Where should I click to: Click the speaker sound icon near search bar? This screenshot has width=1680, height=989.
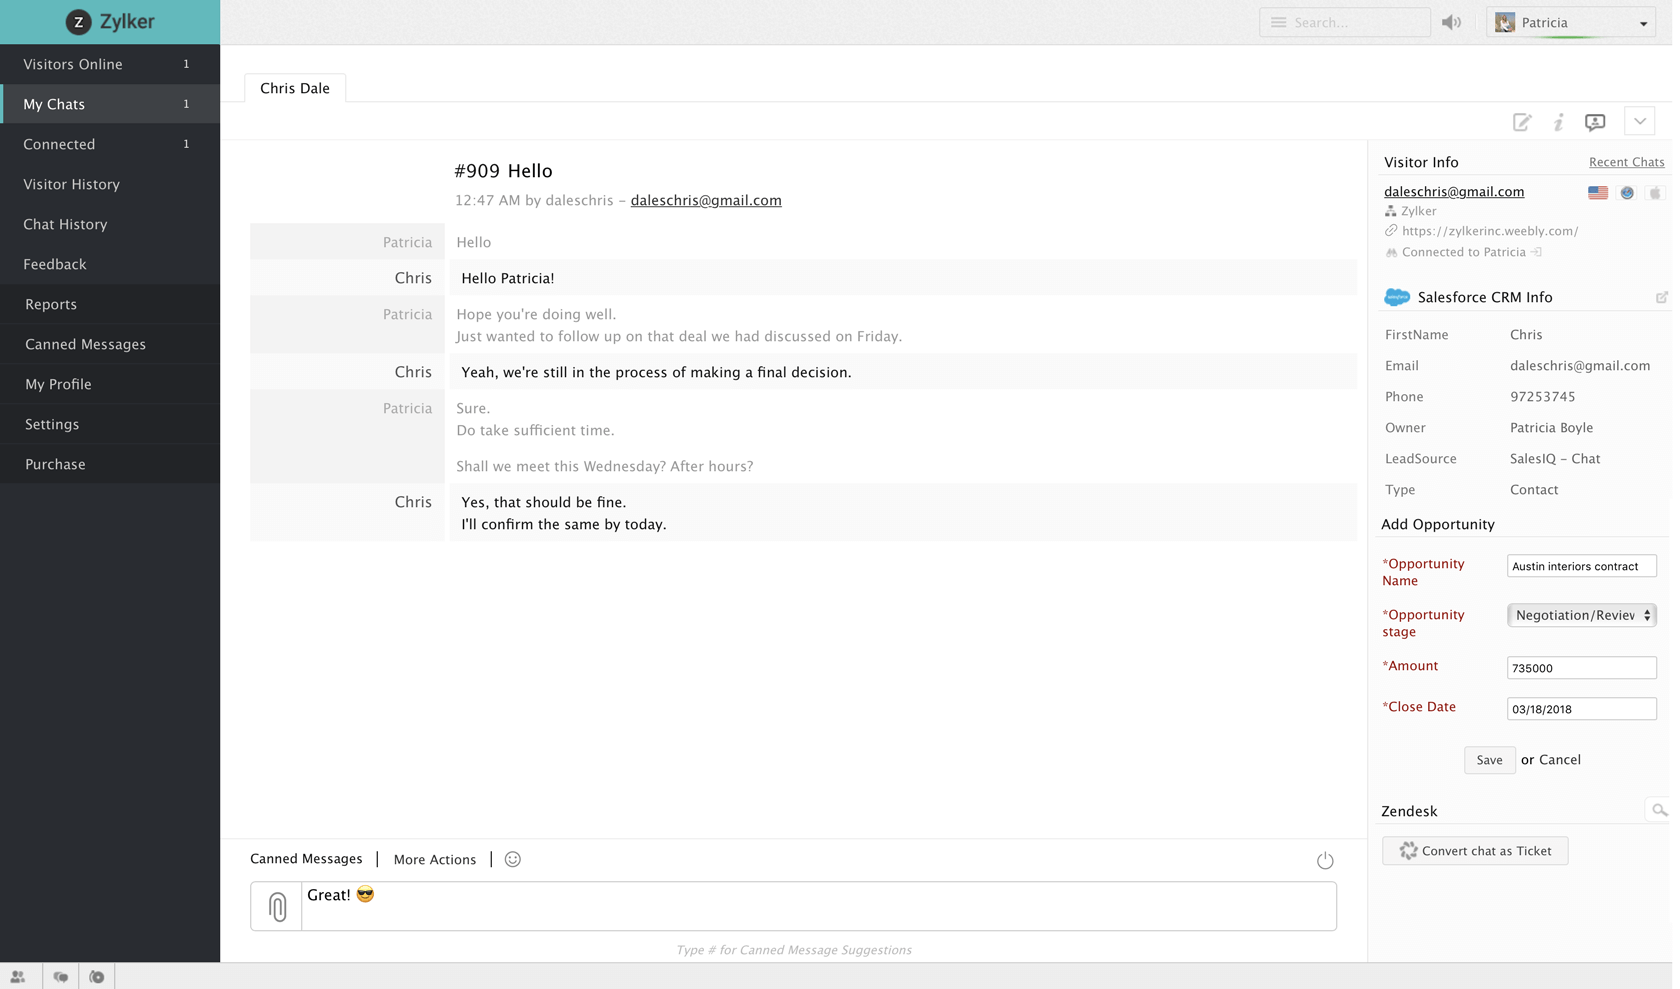tap(1452, 21)
